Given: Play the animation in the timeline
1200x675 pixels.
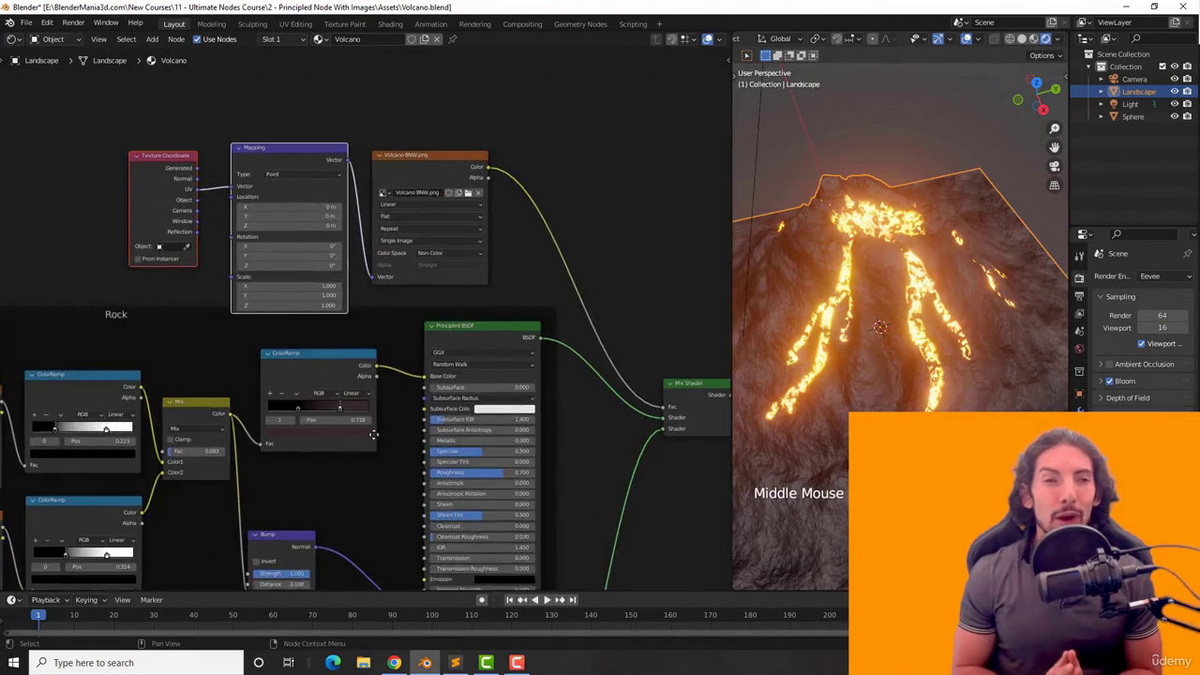Looking at the screenshot, I should click(547, 600).
